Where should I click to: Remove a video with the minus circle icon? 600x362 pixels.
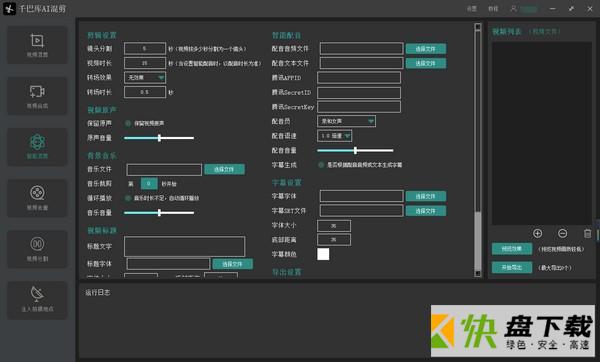tap(562, 233)
